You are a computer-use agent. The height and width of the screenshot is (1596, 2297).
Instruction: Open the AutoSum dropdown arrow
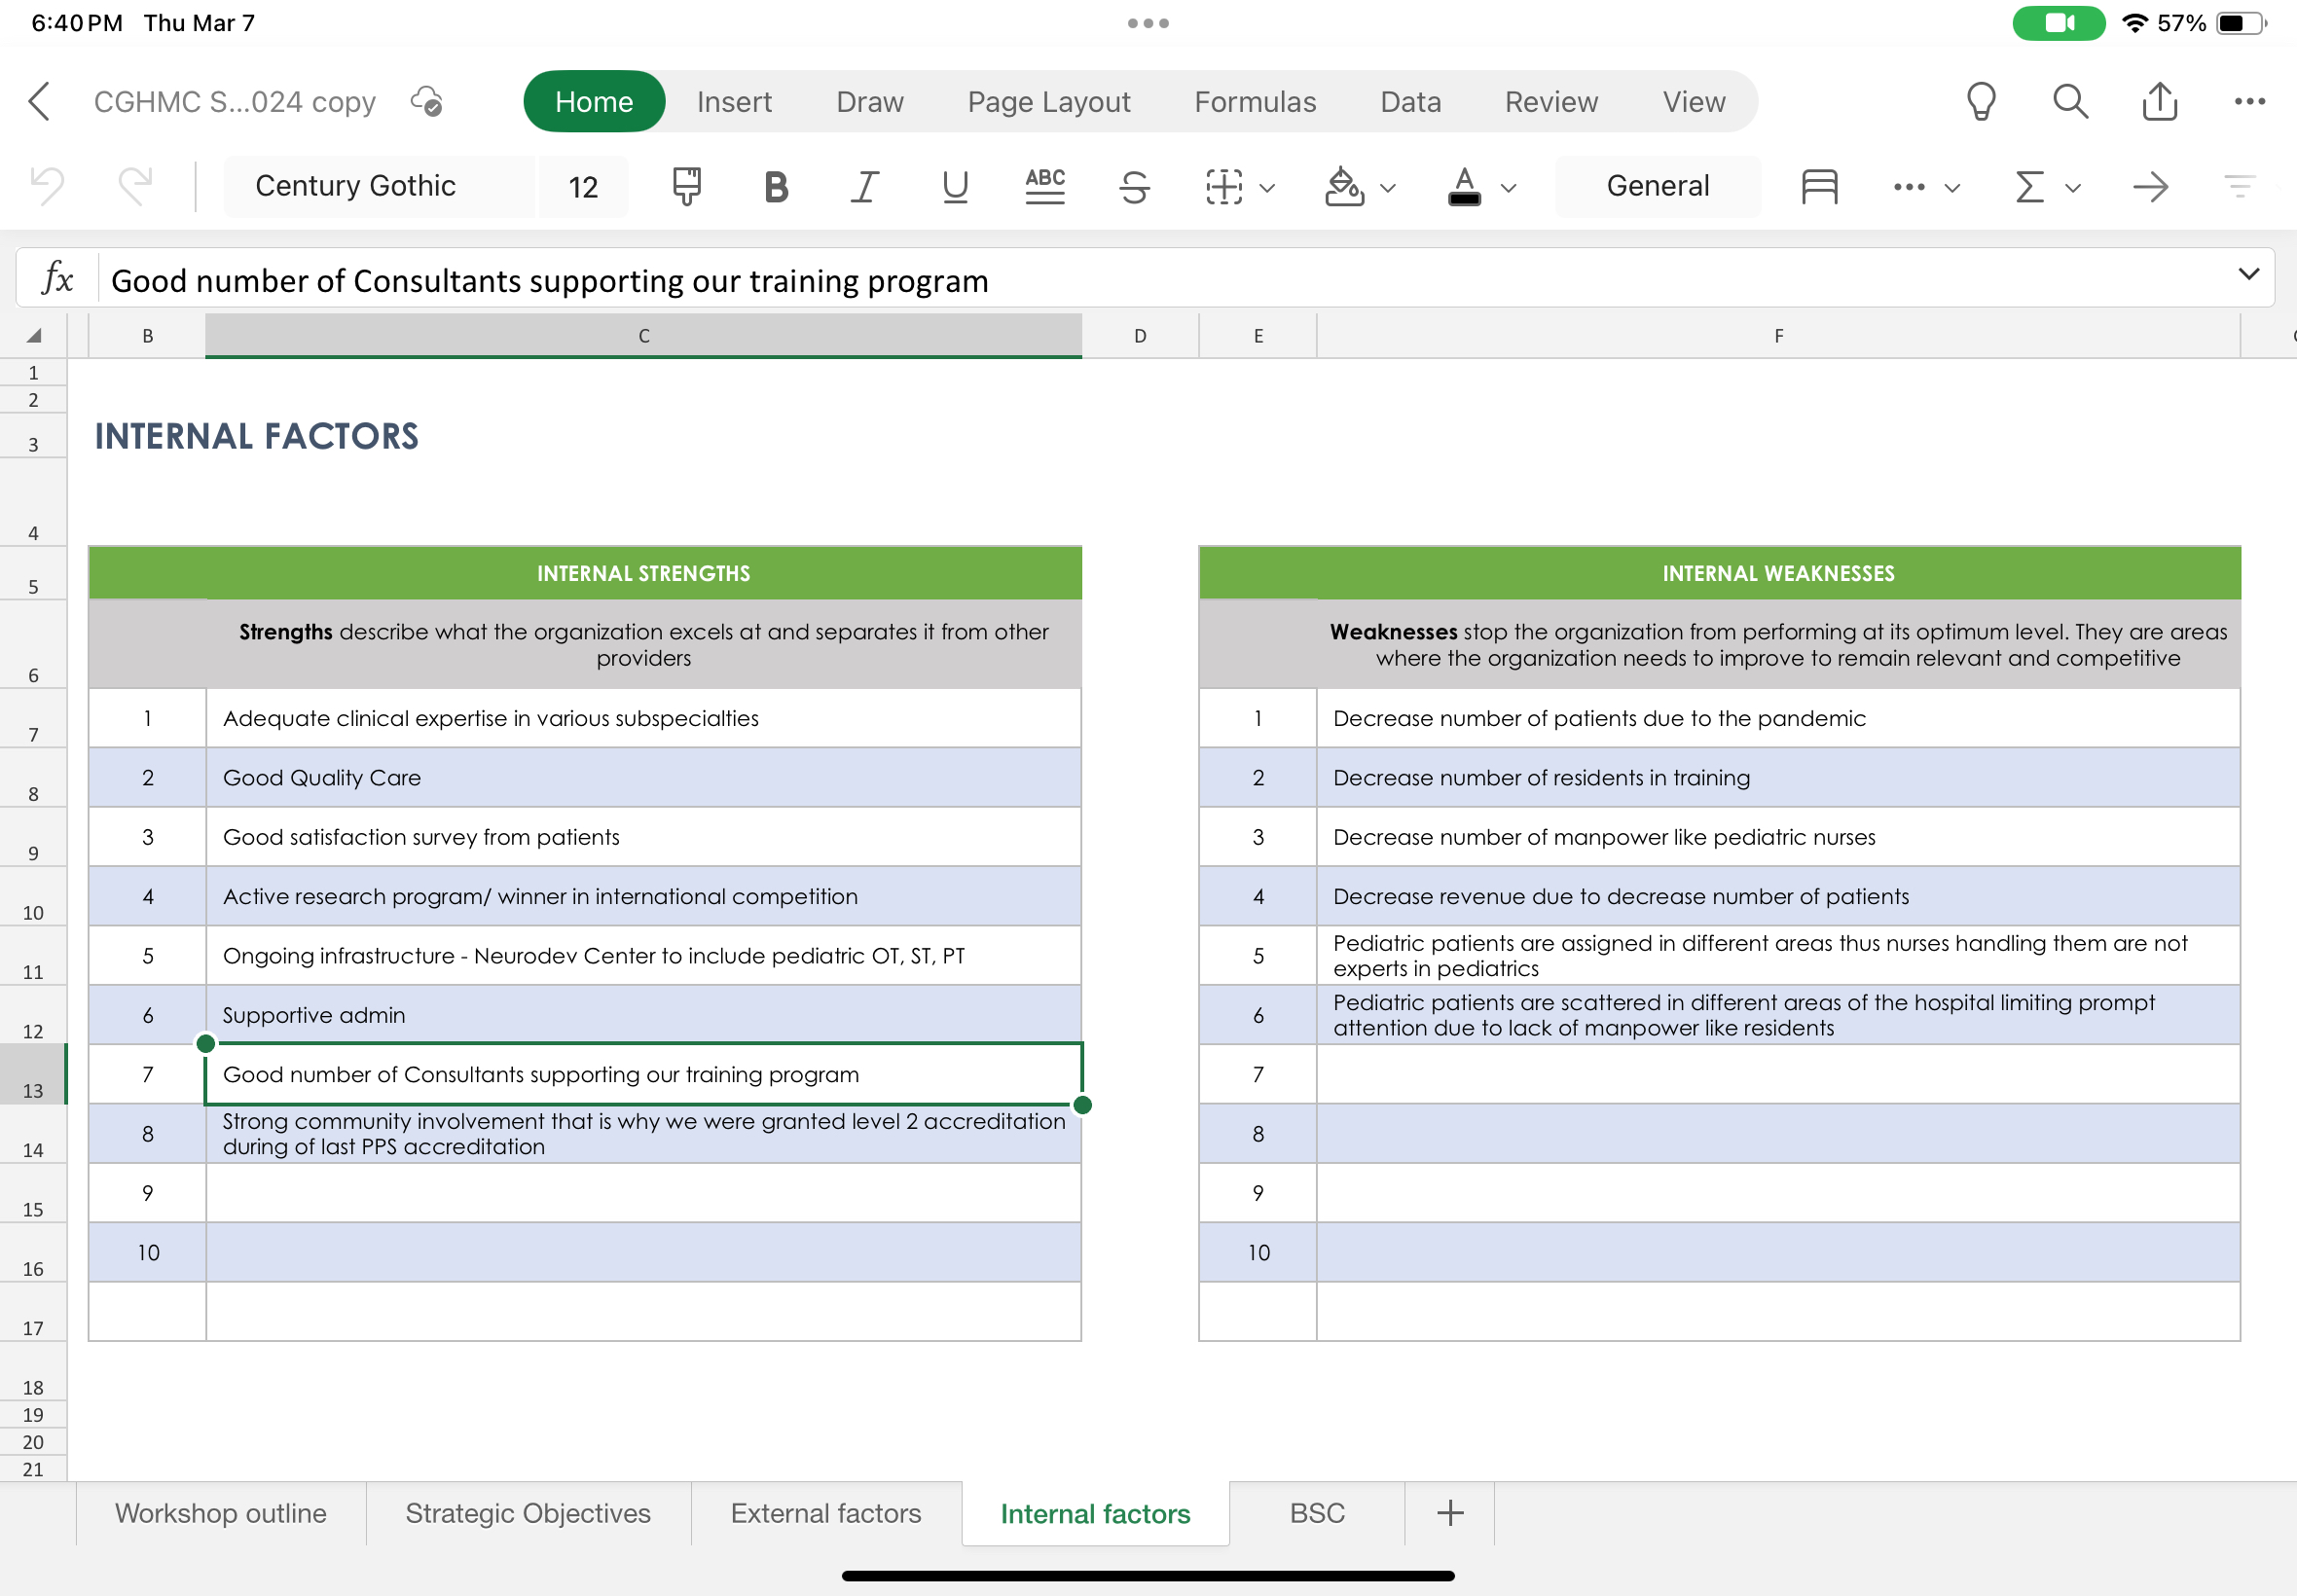tap(2073, 188)
